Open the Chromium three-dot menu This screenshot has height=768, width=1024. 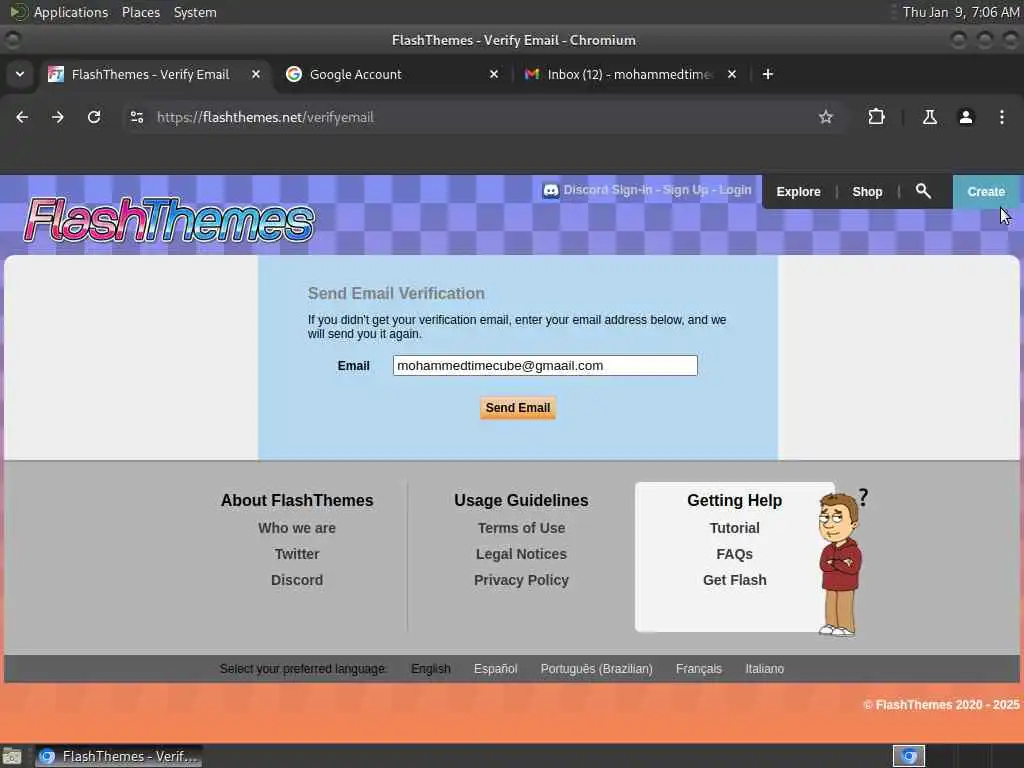[1002, 117]
